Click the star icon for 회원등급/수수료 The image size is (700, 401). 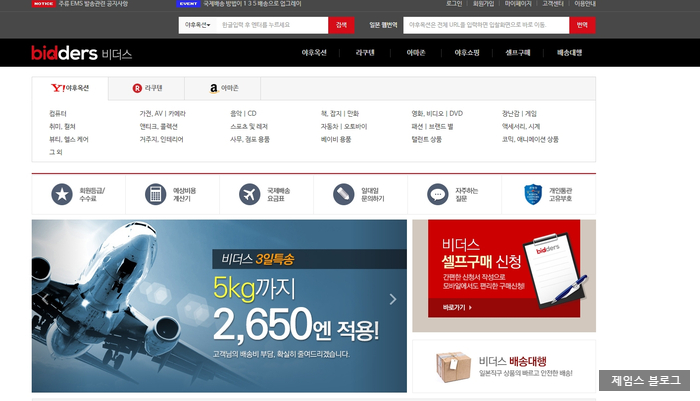click(62, 194)
